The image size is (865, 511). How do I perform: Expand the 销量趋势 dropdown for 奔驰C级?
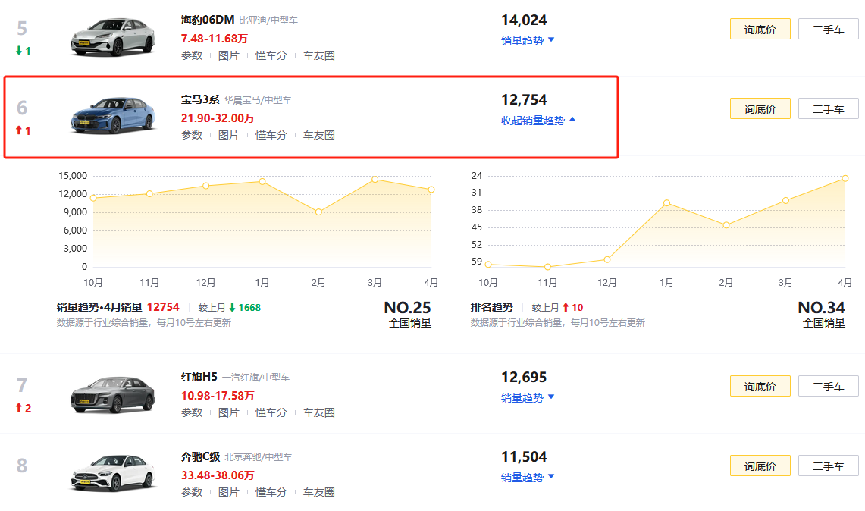pyautogui.click(x=527, y=477)
